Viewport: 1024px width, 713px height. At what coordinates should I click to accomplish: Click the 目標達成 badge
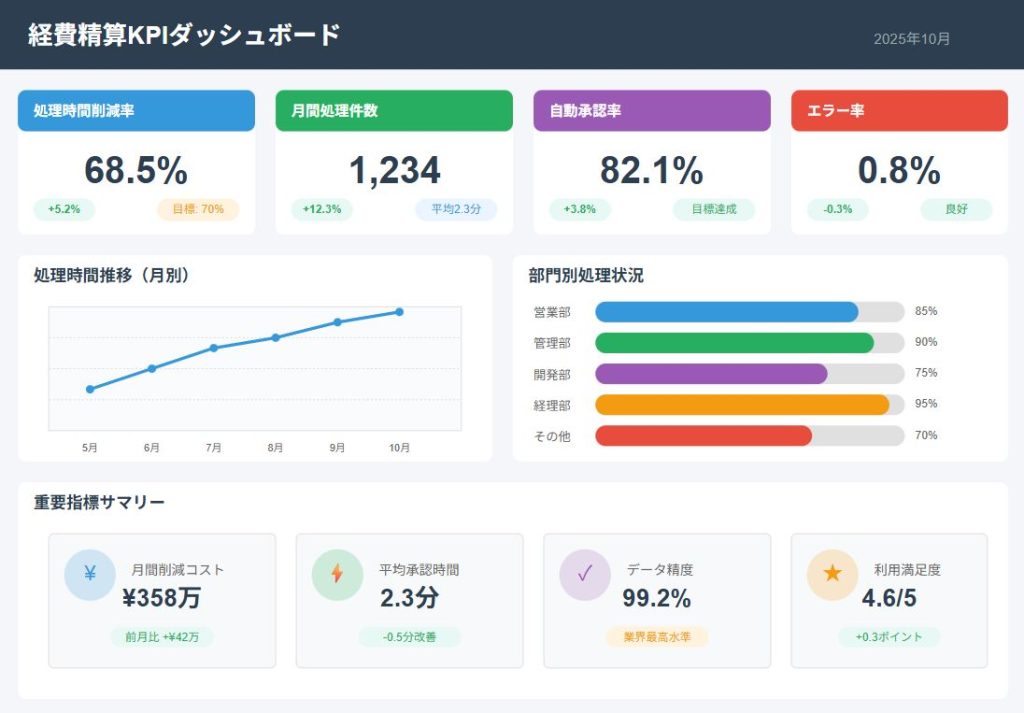(714, 210)
